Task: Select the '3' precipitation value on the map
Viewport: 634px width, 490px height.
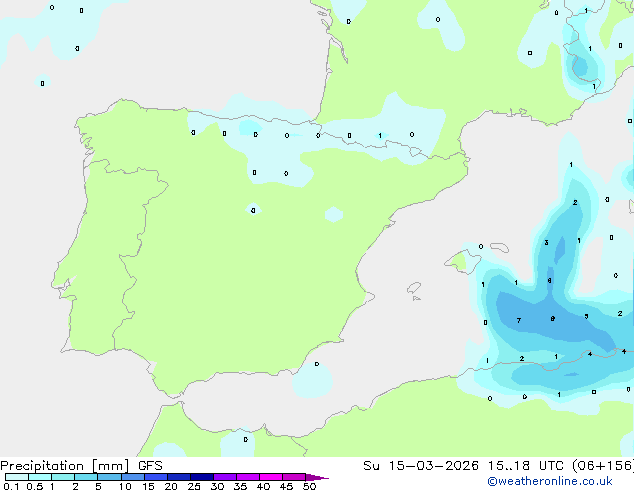Action: click(x=546, y=243)
